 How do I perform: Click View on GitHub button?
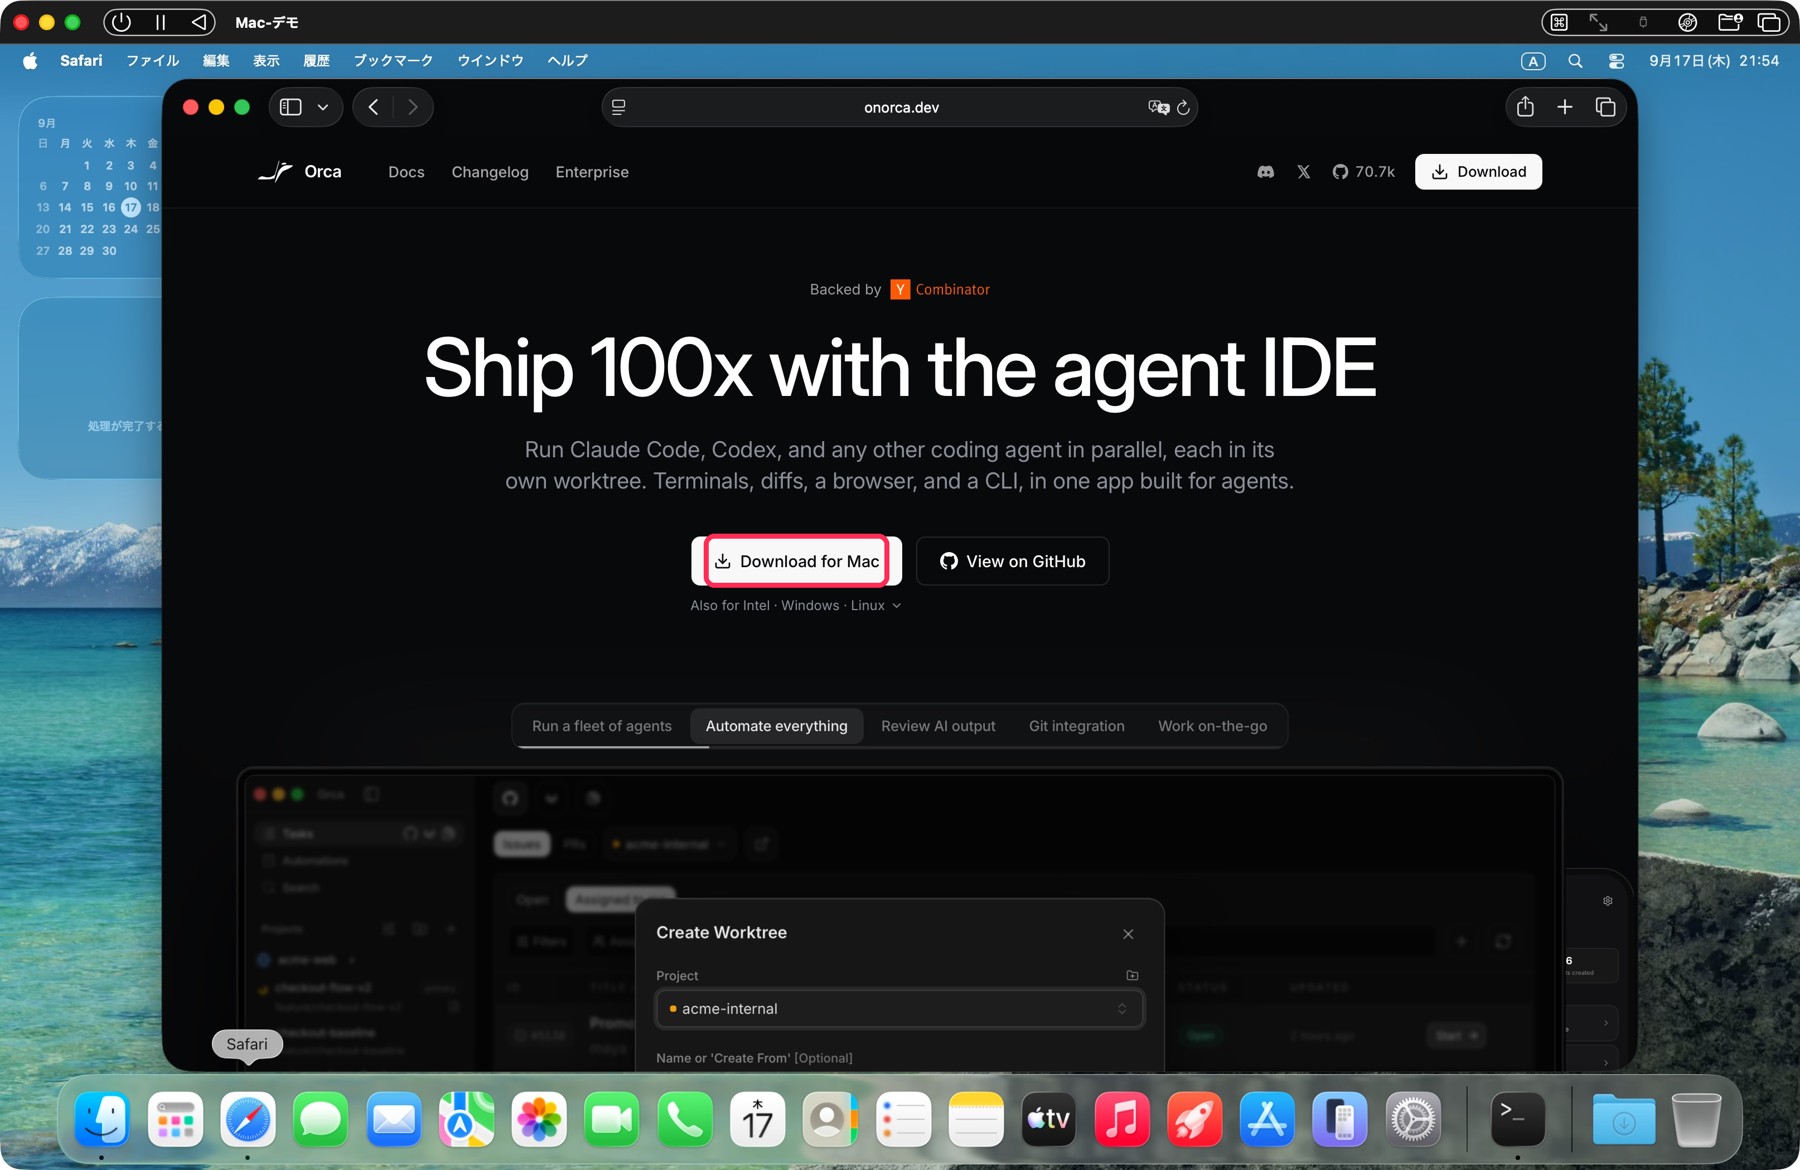(1012, 561)
